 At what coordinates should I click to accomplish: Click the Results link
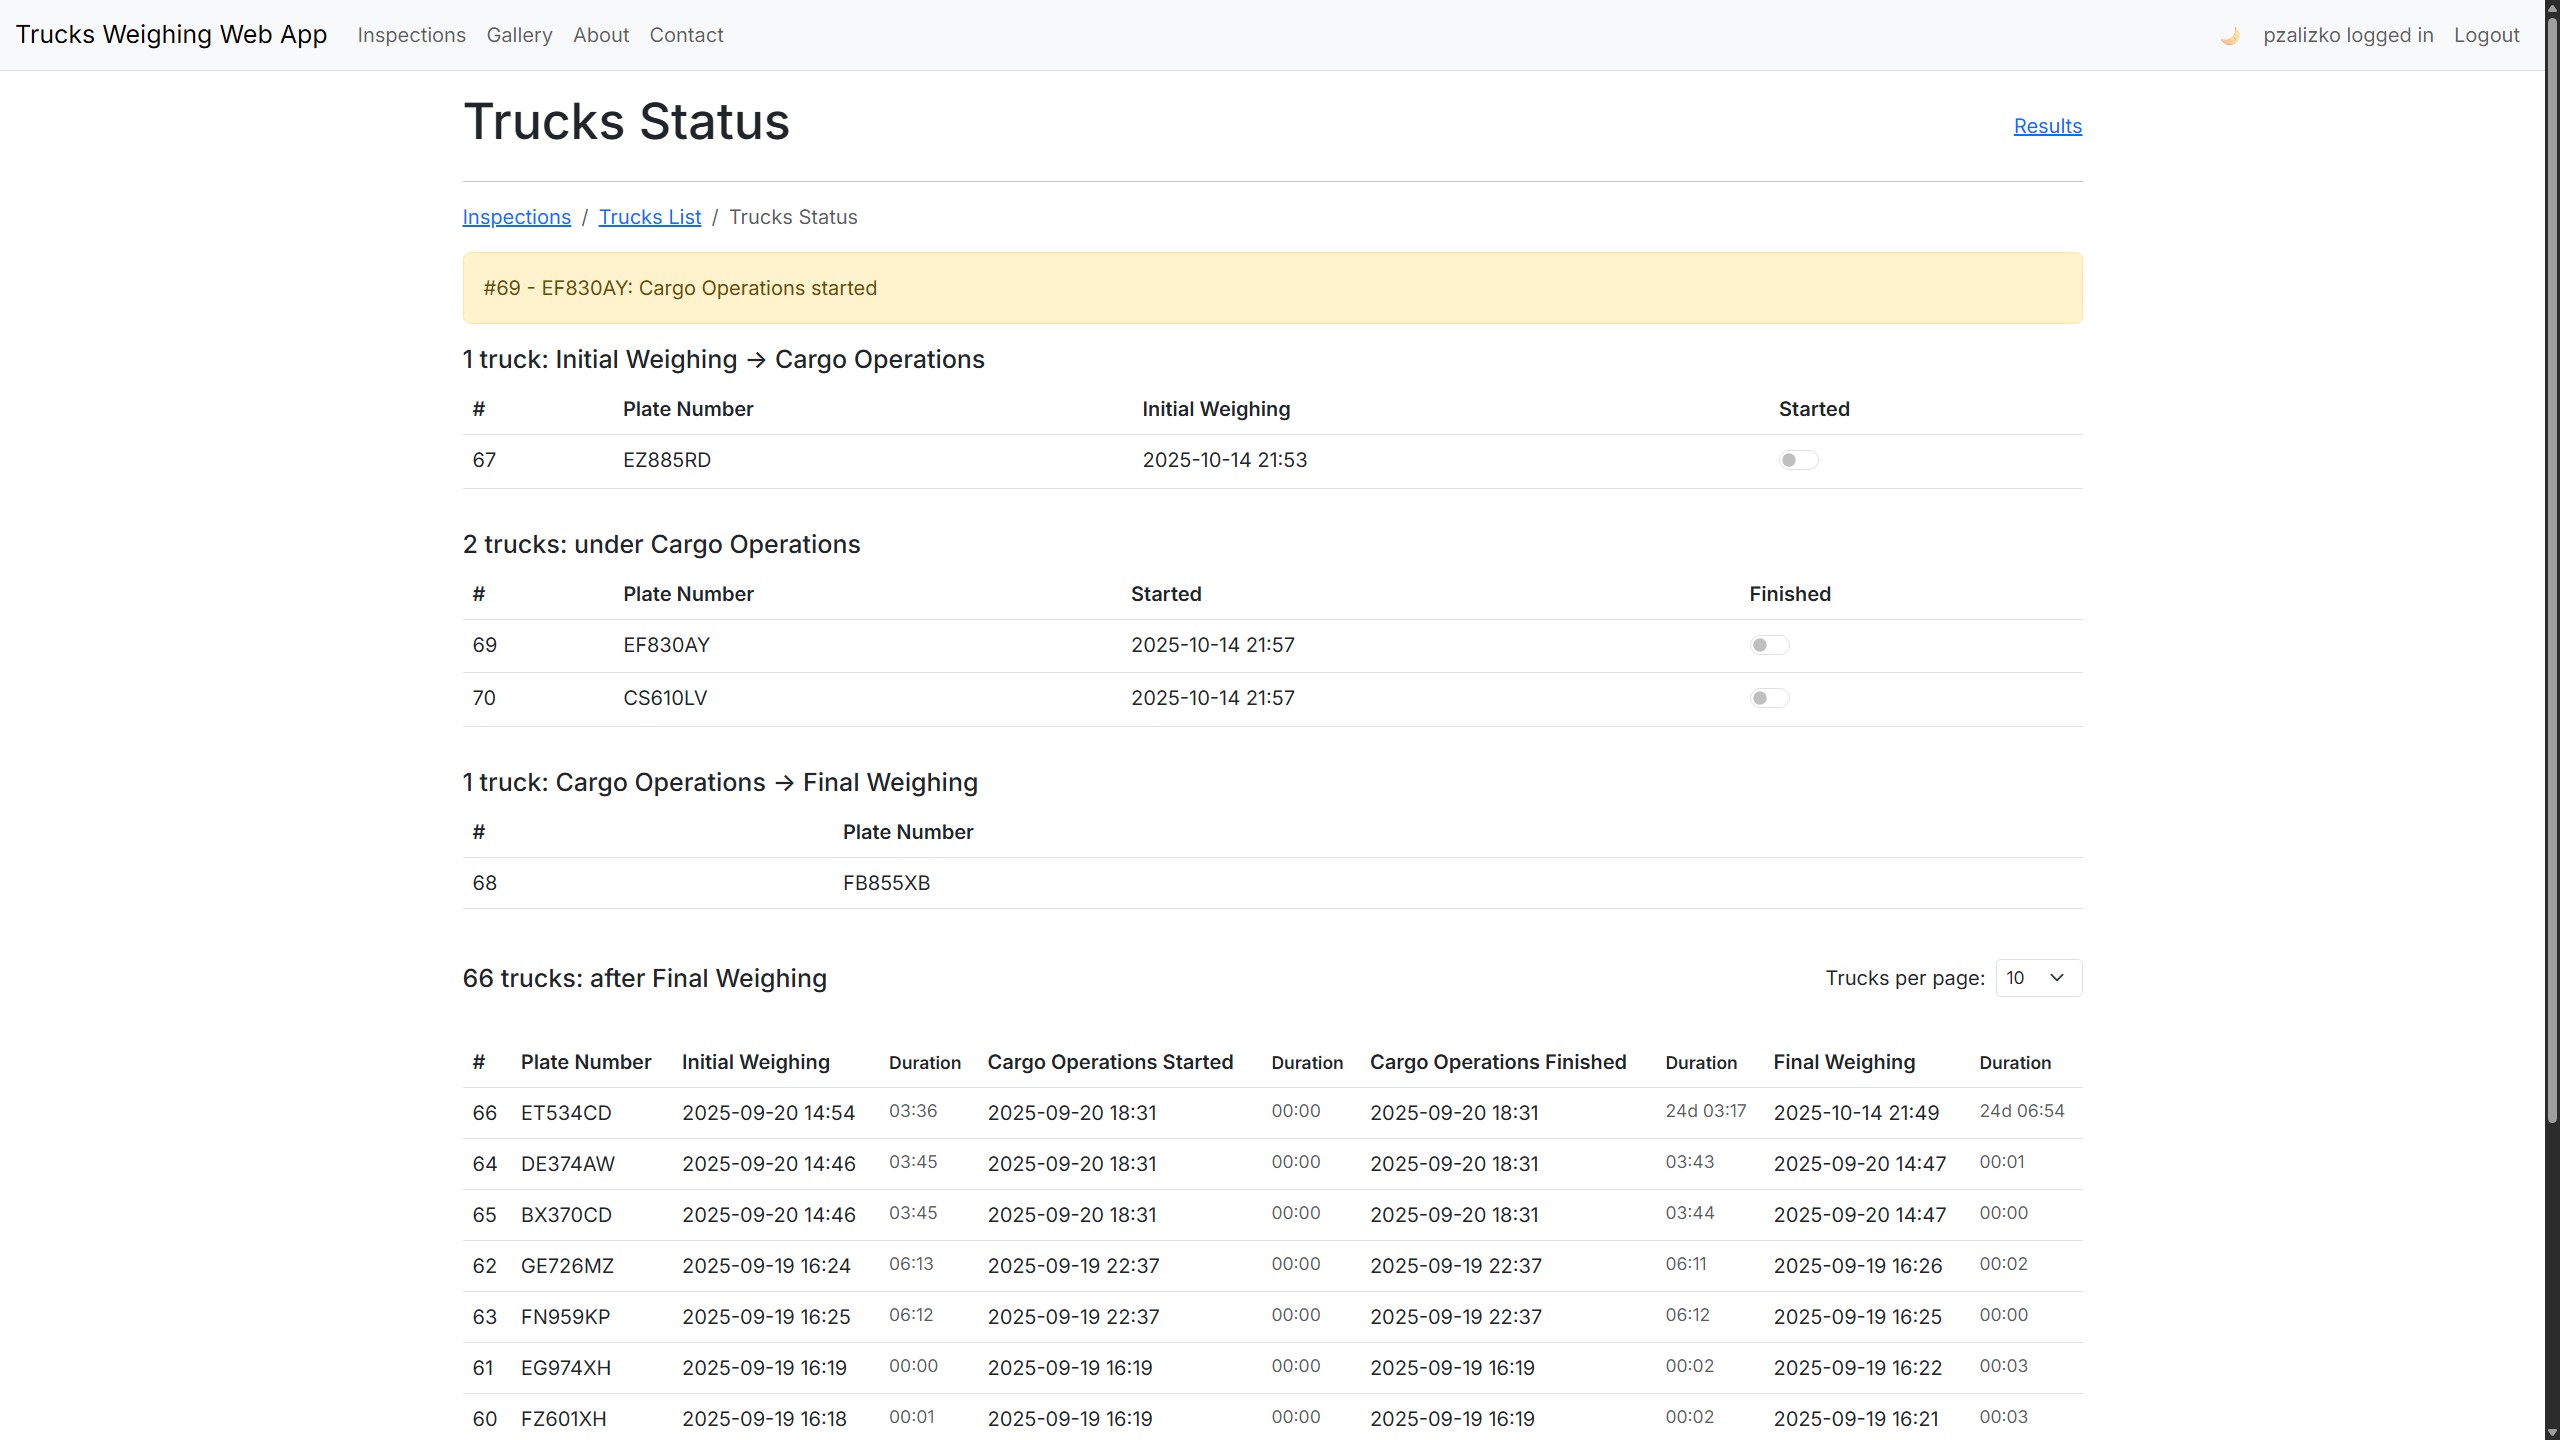(2047, 126)
